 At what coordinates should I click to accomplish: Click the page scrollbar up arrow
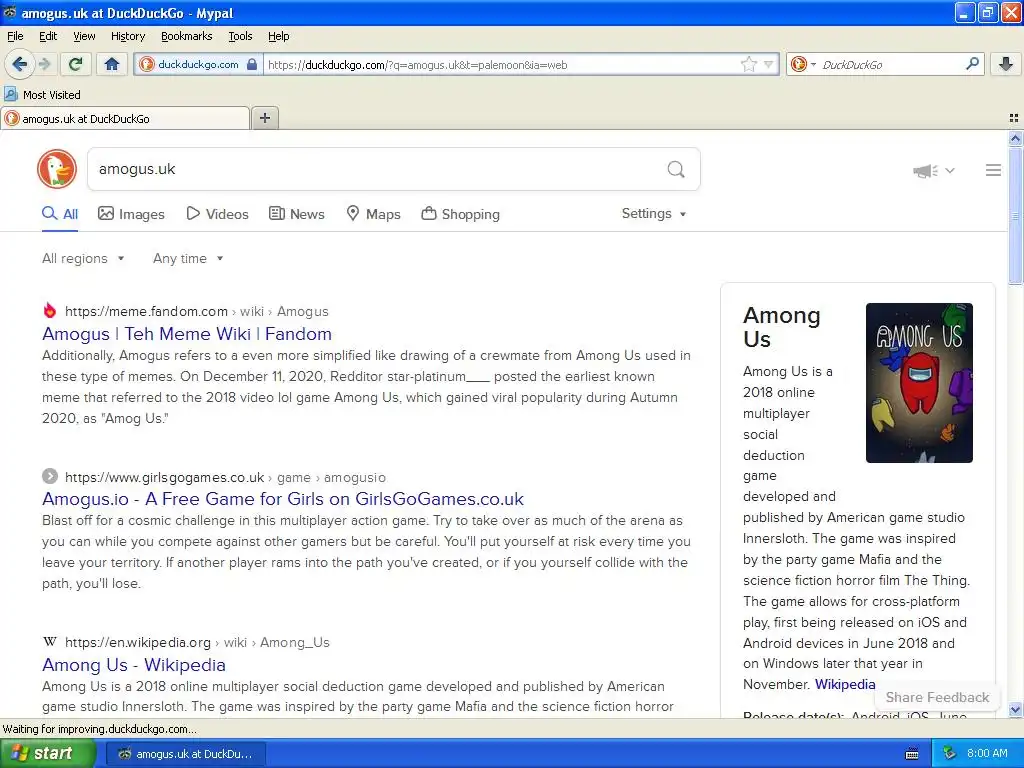(1015, 138)
